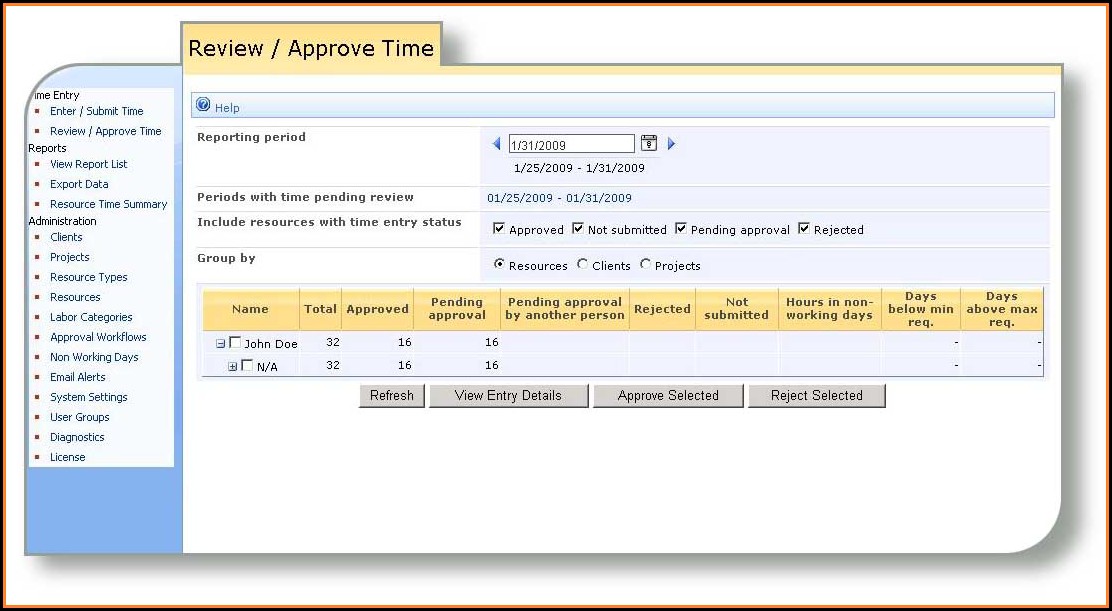The height and width of the screenshot is (611, 1112).
Task: Collapse the John Doe row
Action: (x=221, y=343)
